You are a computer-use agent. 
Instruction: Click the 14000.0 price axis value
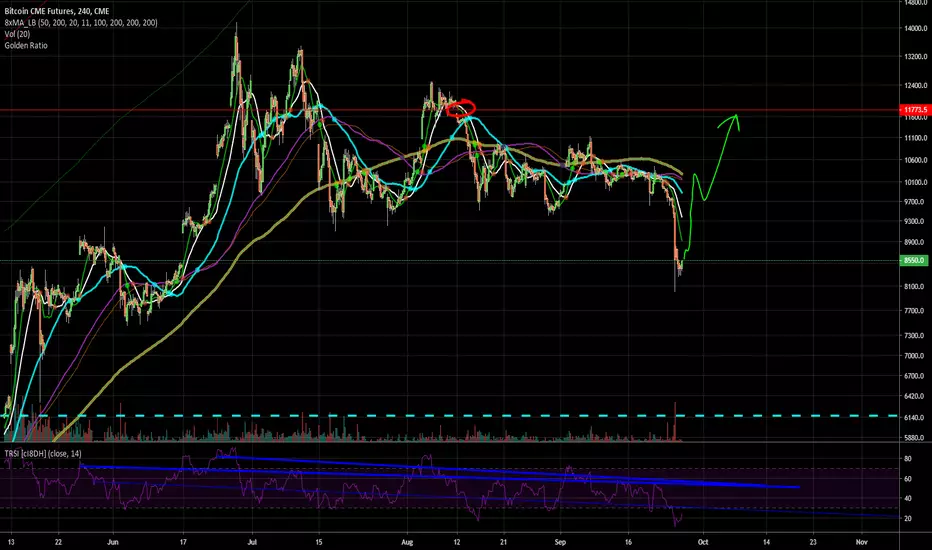(x=915, y=29)
